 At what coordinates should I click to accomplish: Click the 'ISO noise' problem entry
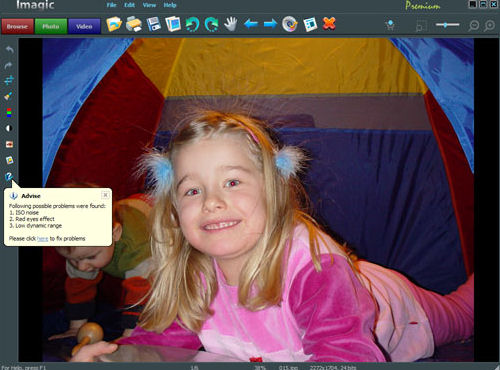tap(24, 212)
